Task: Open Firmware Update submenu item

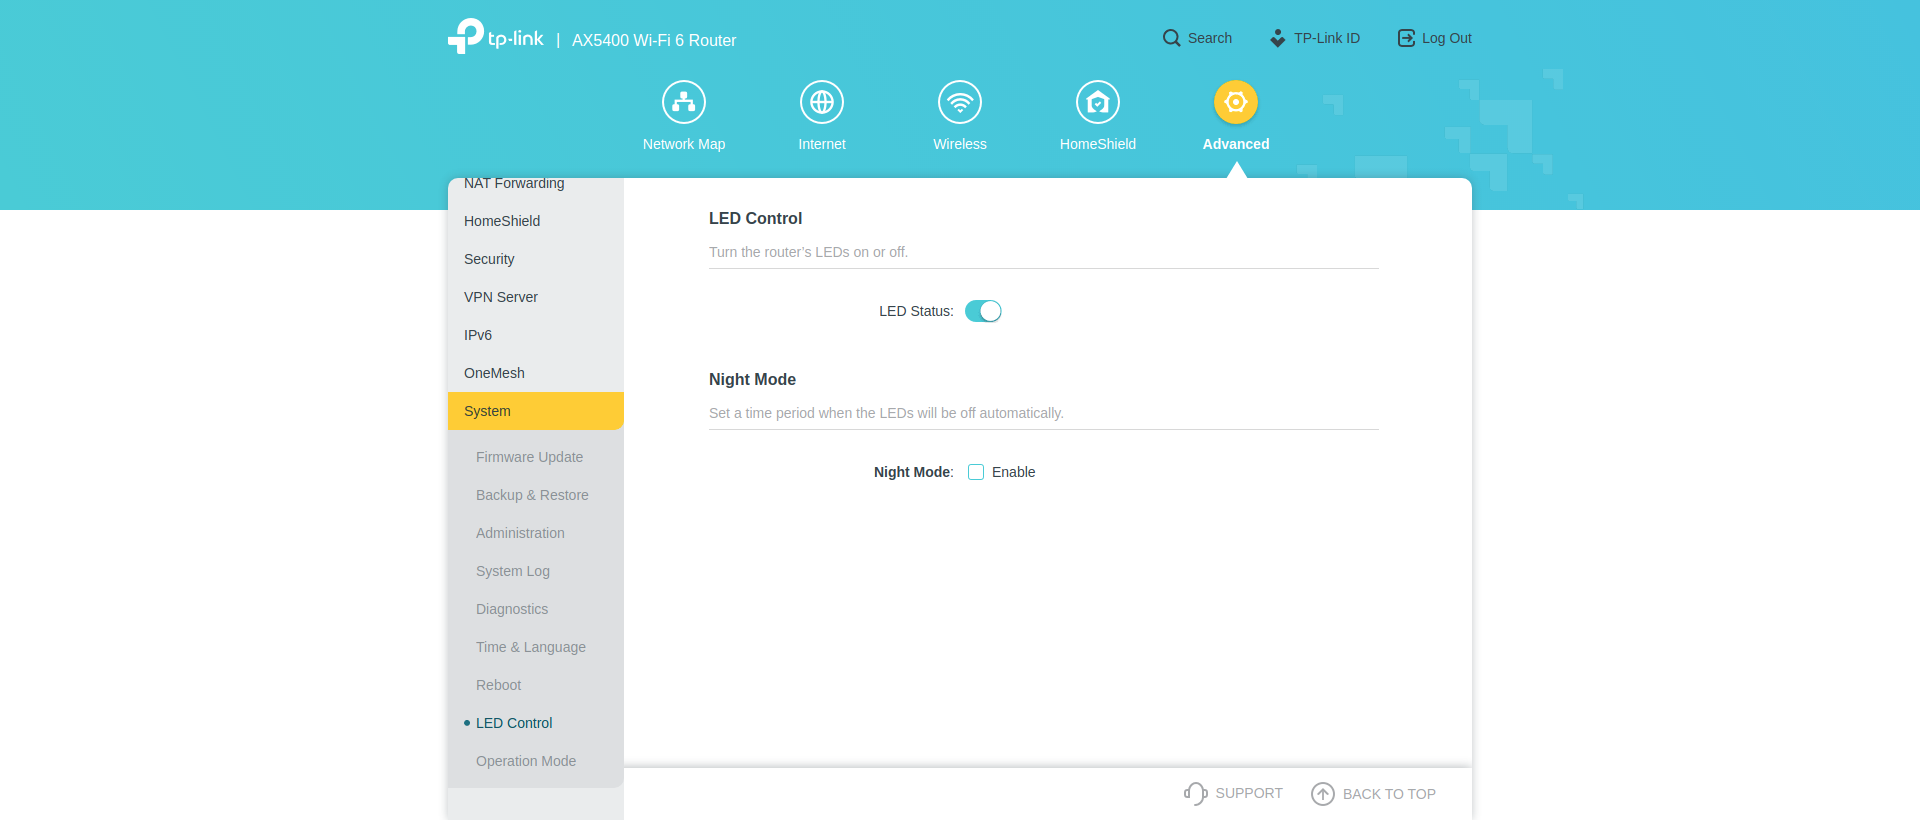Action: 529,457
